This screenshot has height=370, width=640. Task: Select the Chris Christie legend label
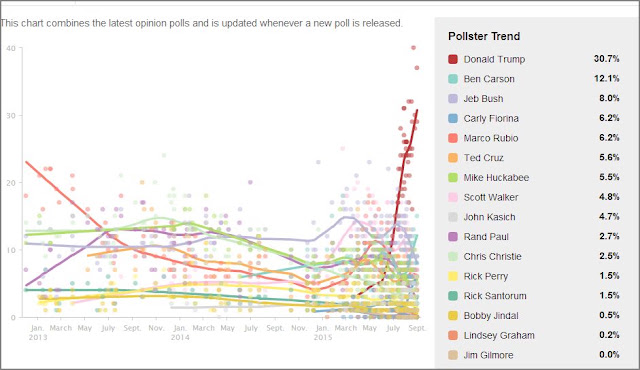(493, 257)
